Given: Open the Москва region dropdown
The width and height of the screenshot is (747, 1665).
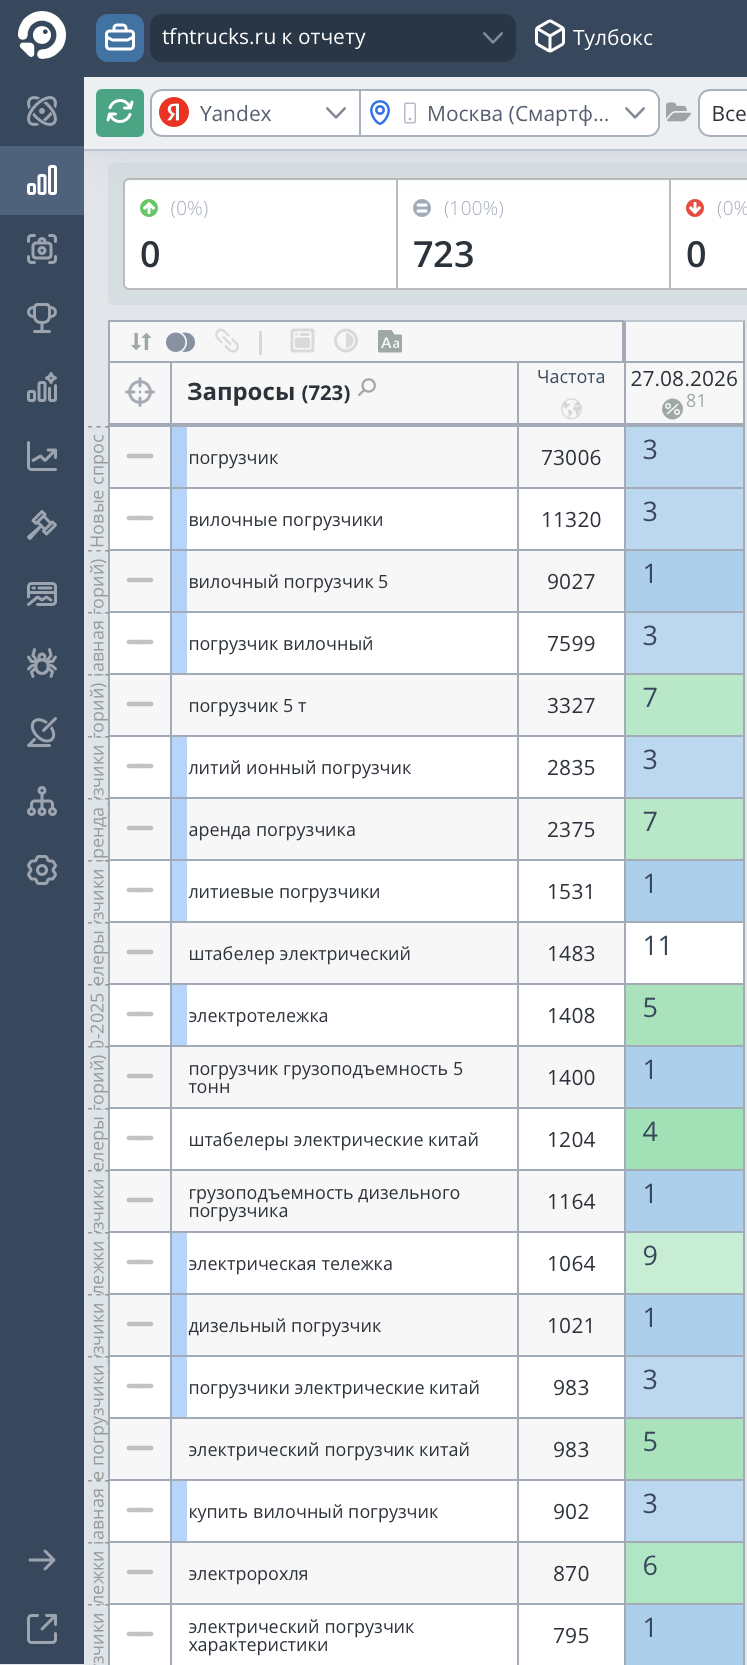Looking at the screenshot, I should pos(509,113).
